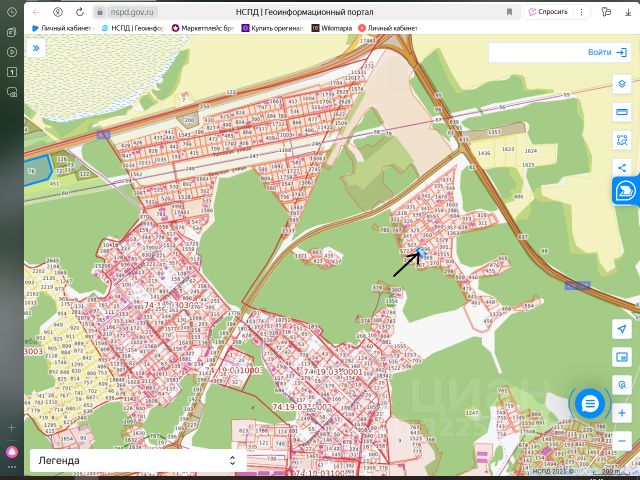
Task: Open the map layers icon
Action: pyautogui.click(x=622, y=84)
